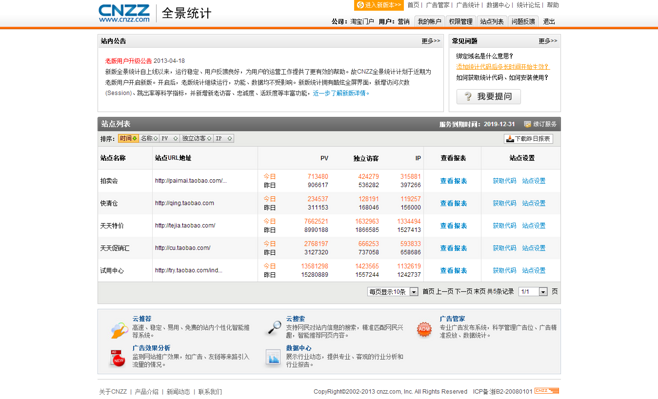
Task: Click the 关于CNZZ footer link
Action: coord(112,392)
